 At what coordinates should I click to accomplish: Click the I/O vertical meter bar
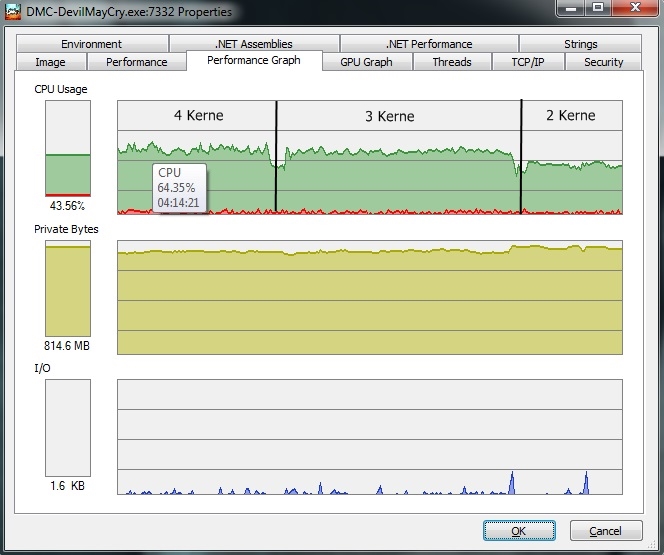[x=68, y=428]
